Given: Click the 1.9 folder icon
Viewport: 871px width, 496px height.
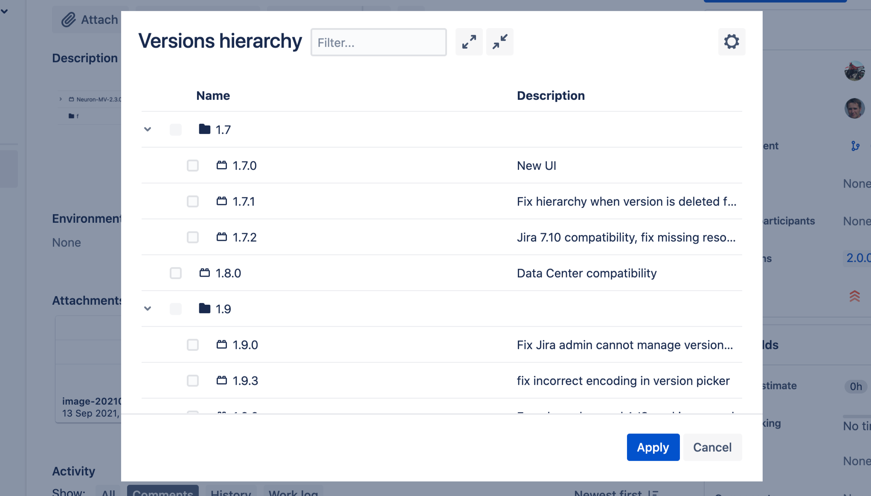Looking at the screenshot, I should 204,309.
